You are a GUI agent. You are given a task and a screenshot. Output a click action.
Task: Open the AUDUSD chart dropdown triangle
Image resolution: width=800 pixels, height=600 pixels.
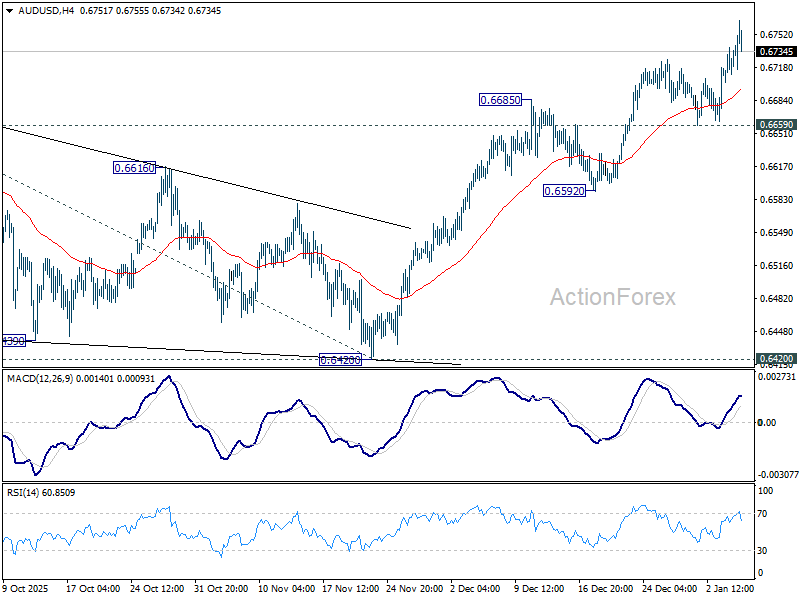point(9,11)
